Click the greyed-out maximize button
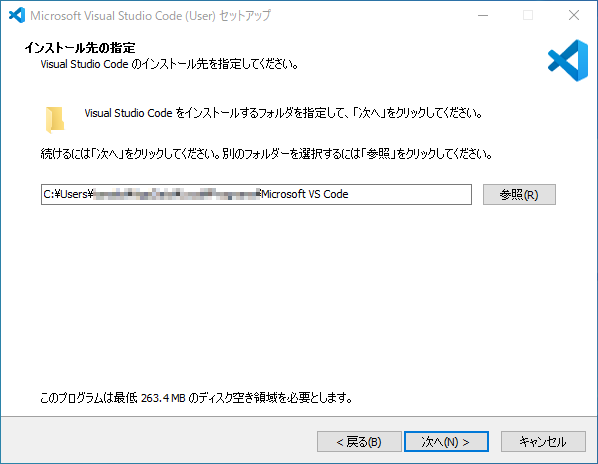This screenshot has height=464, width=598. [x=528, y=15]
